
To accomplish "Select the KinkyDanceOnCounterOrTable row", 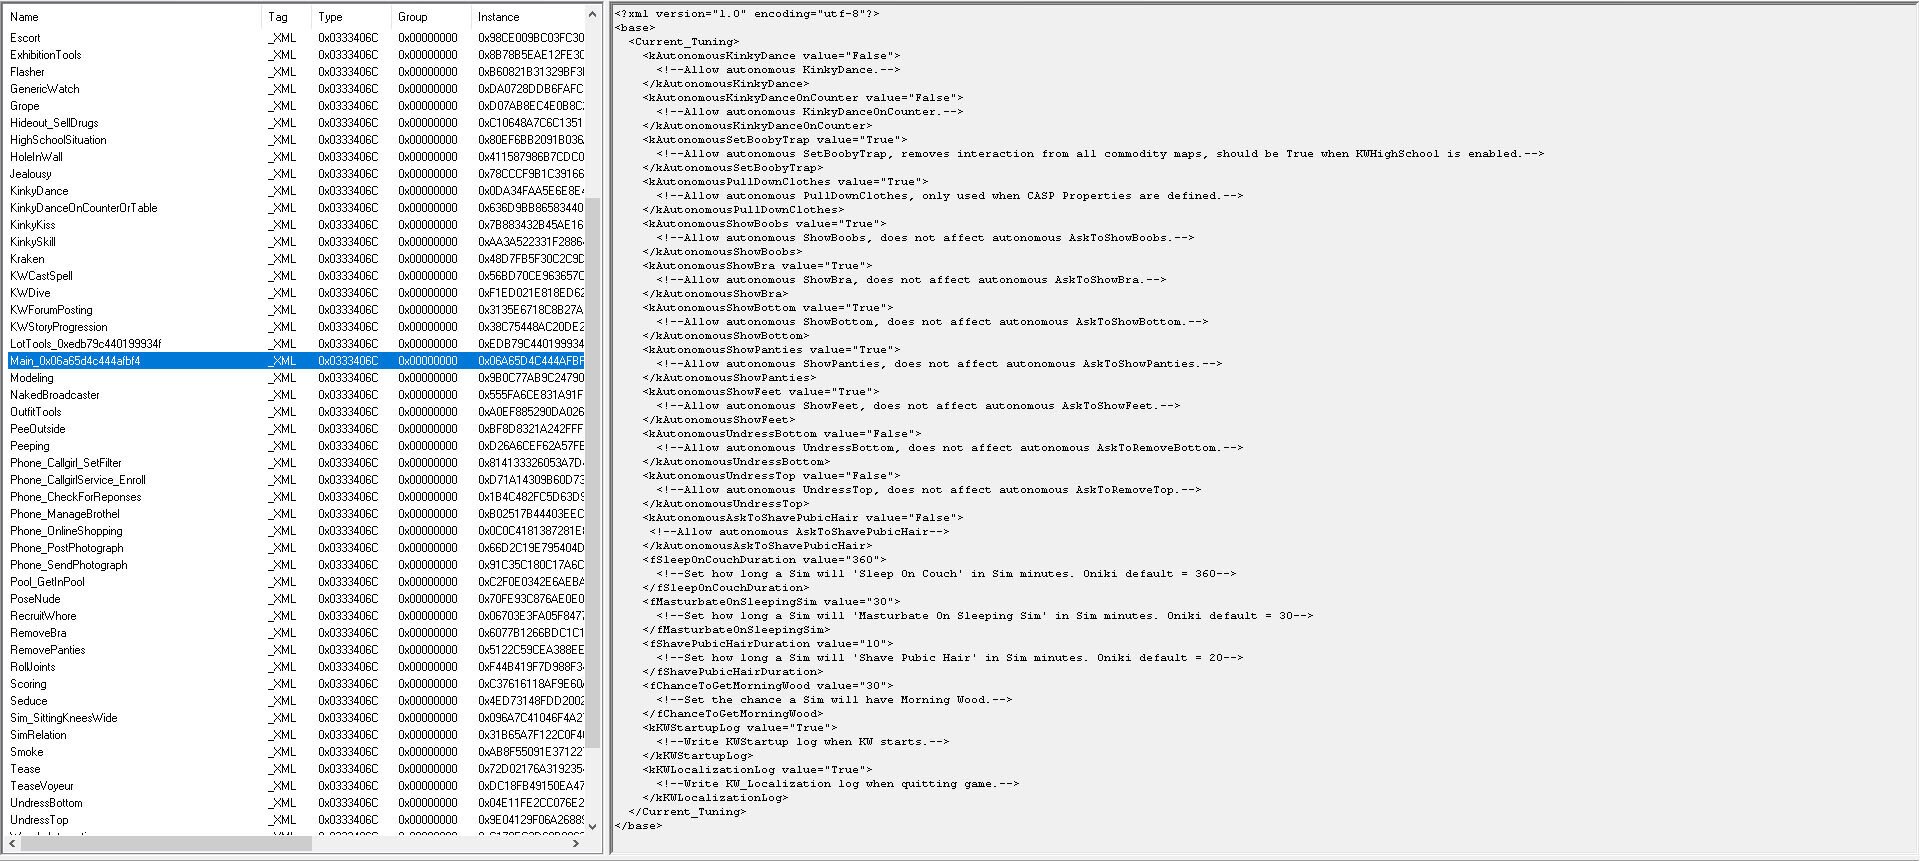I will tap(296, 208).
